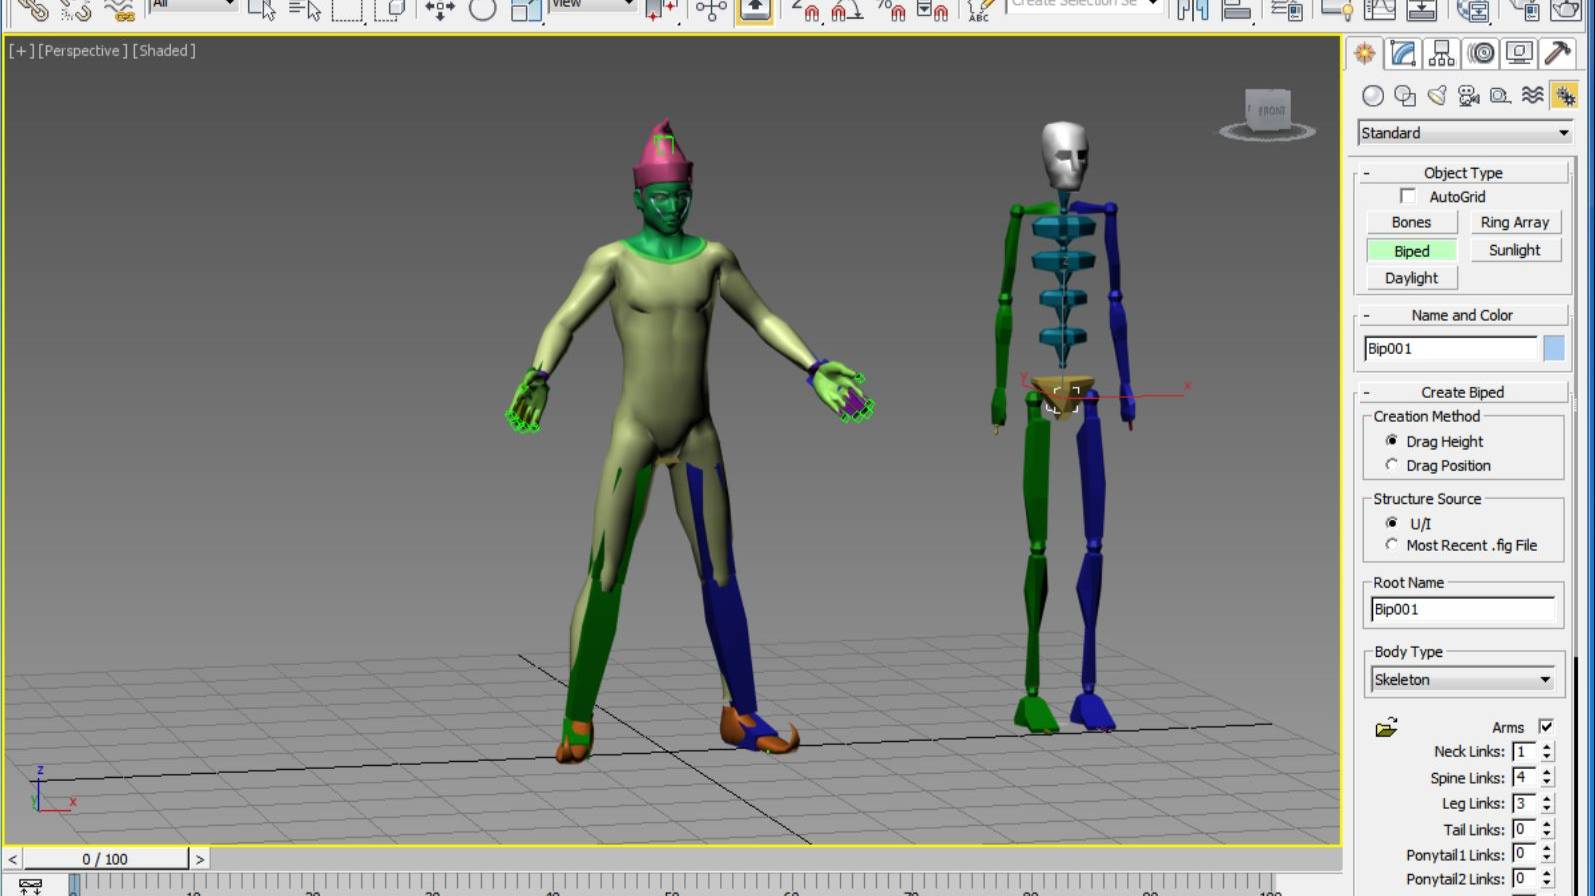
Task: Switch to the Motion panel tab
Action: point(1481,54)
